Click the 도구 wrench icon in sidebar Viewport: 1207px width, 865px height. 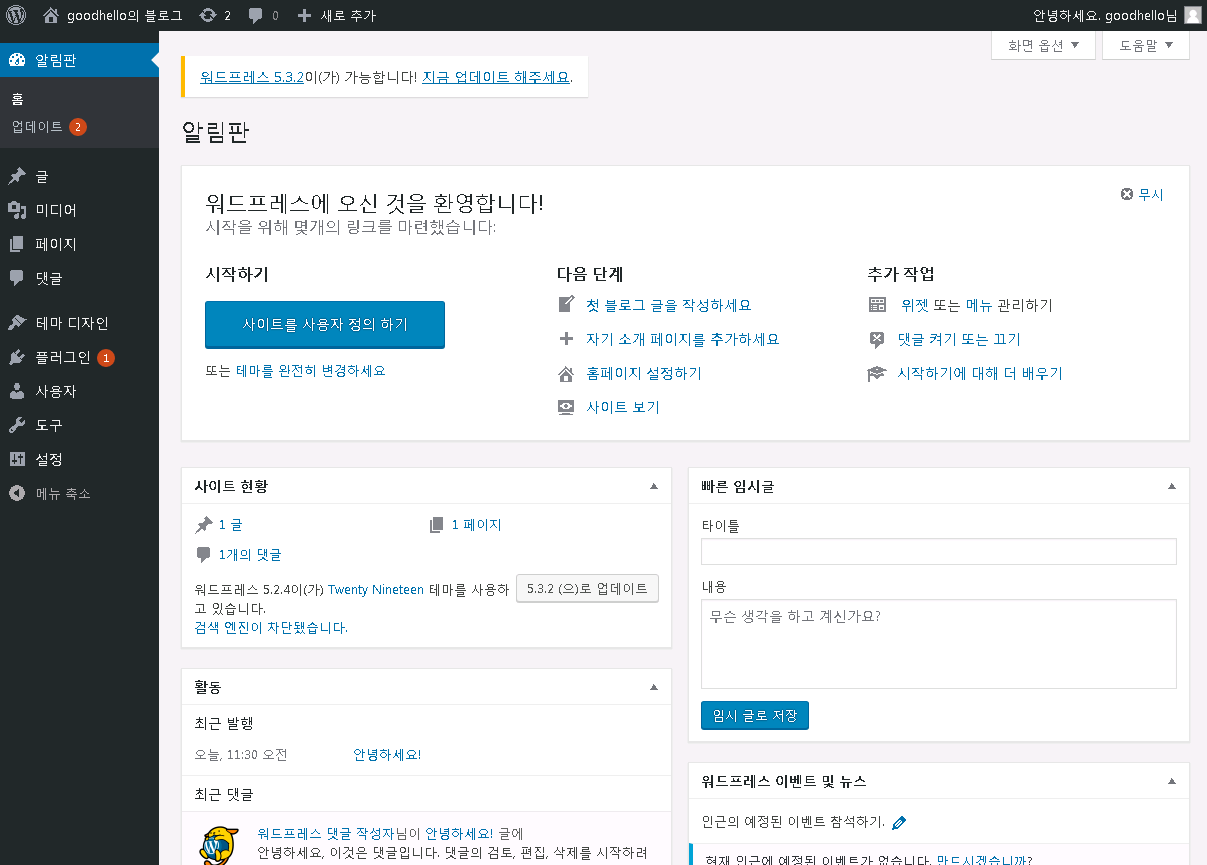(x=17, y=425)
